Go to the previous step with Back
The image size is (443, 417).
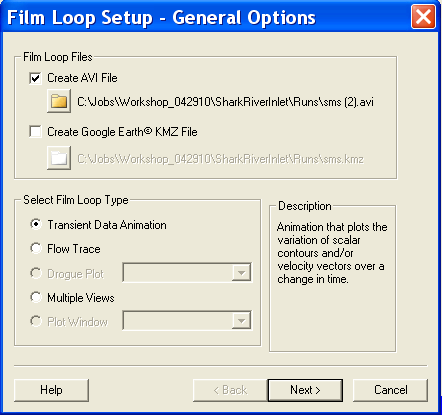[230, 390]
